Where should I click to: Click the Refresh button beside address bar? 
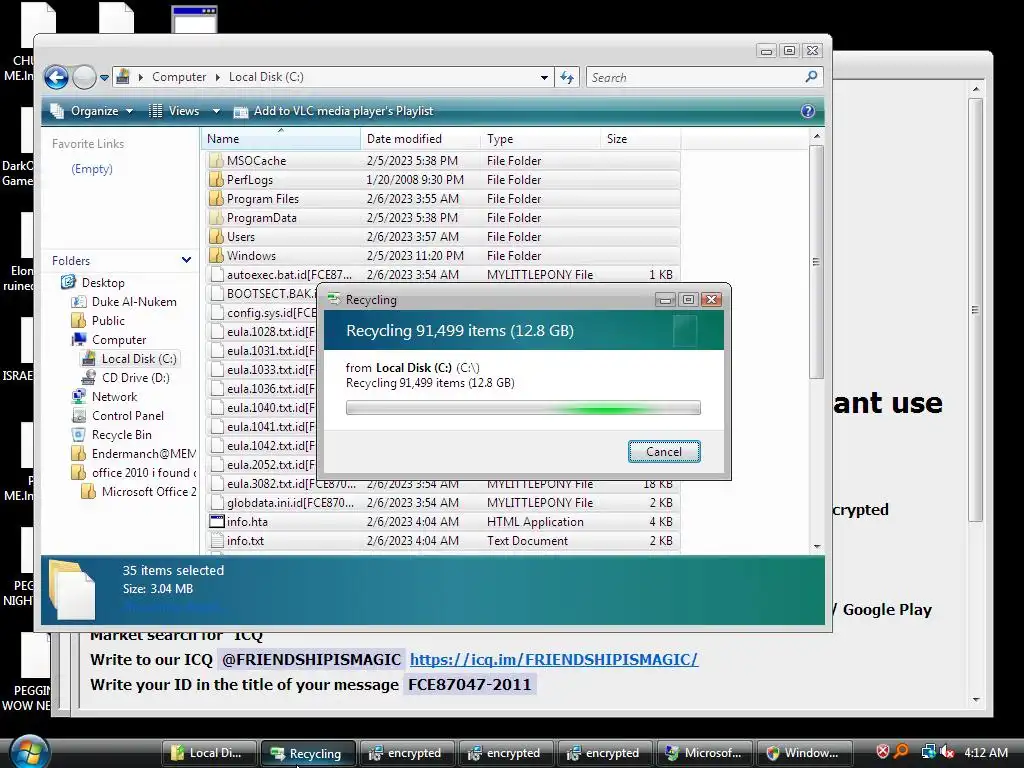coord(567,77)
